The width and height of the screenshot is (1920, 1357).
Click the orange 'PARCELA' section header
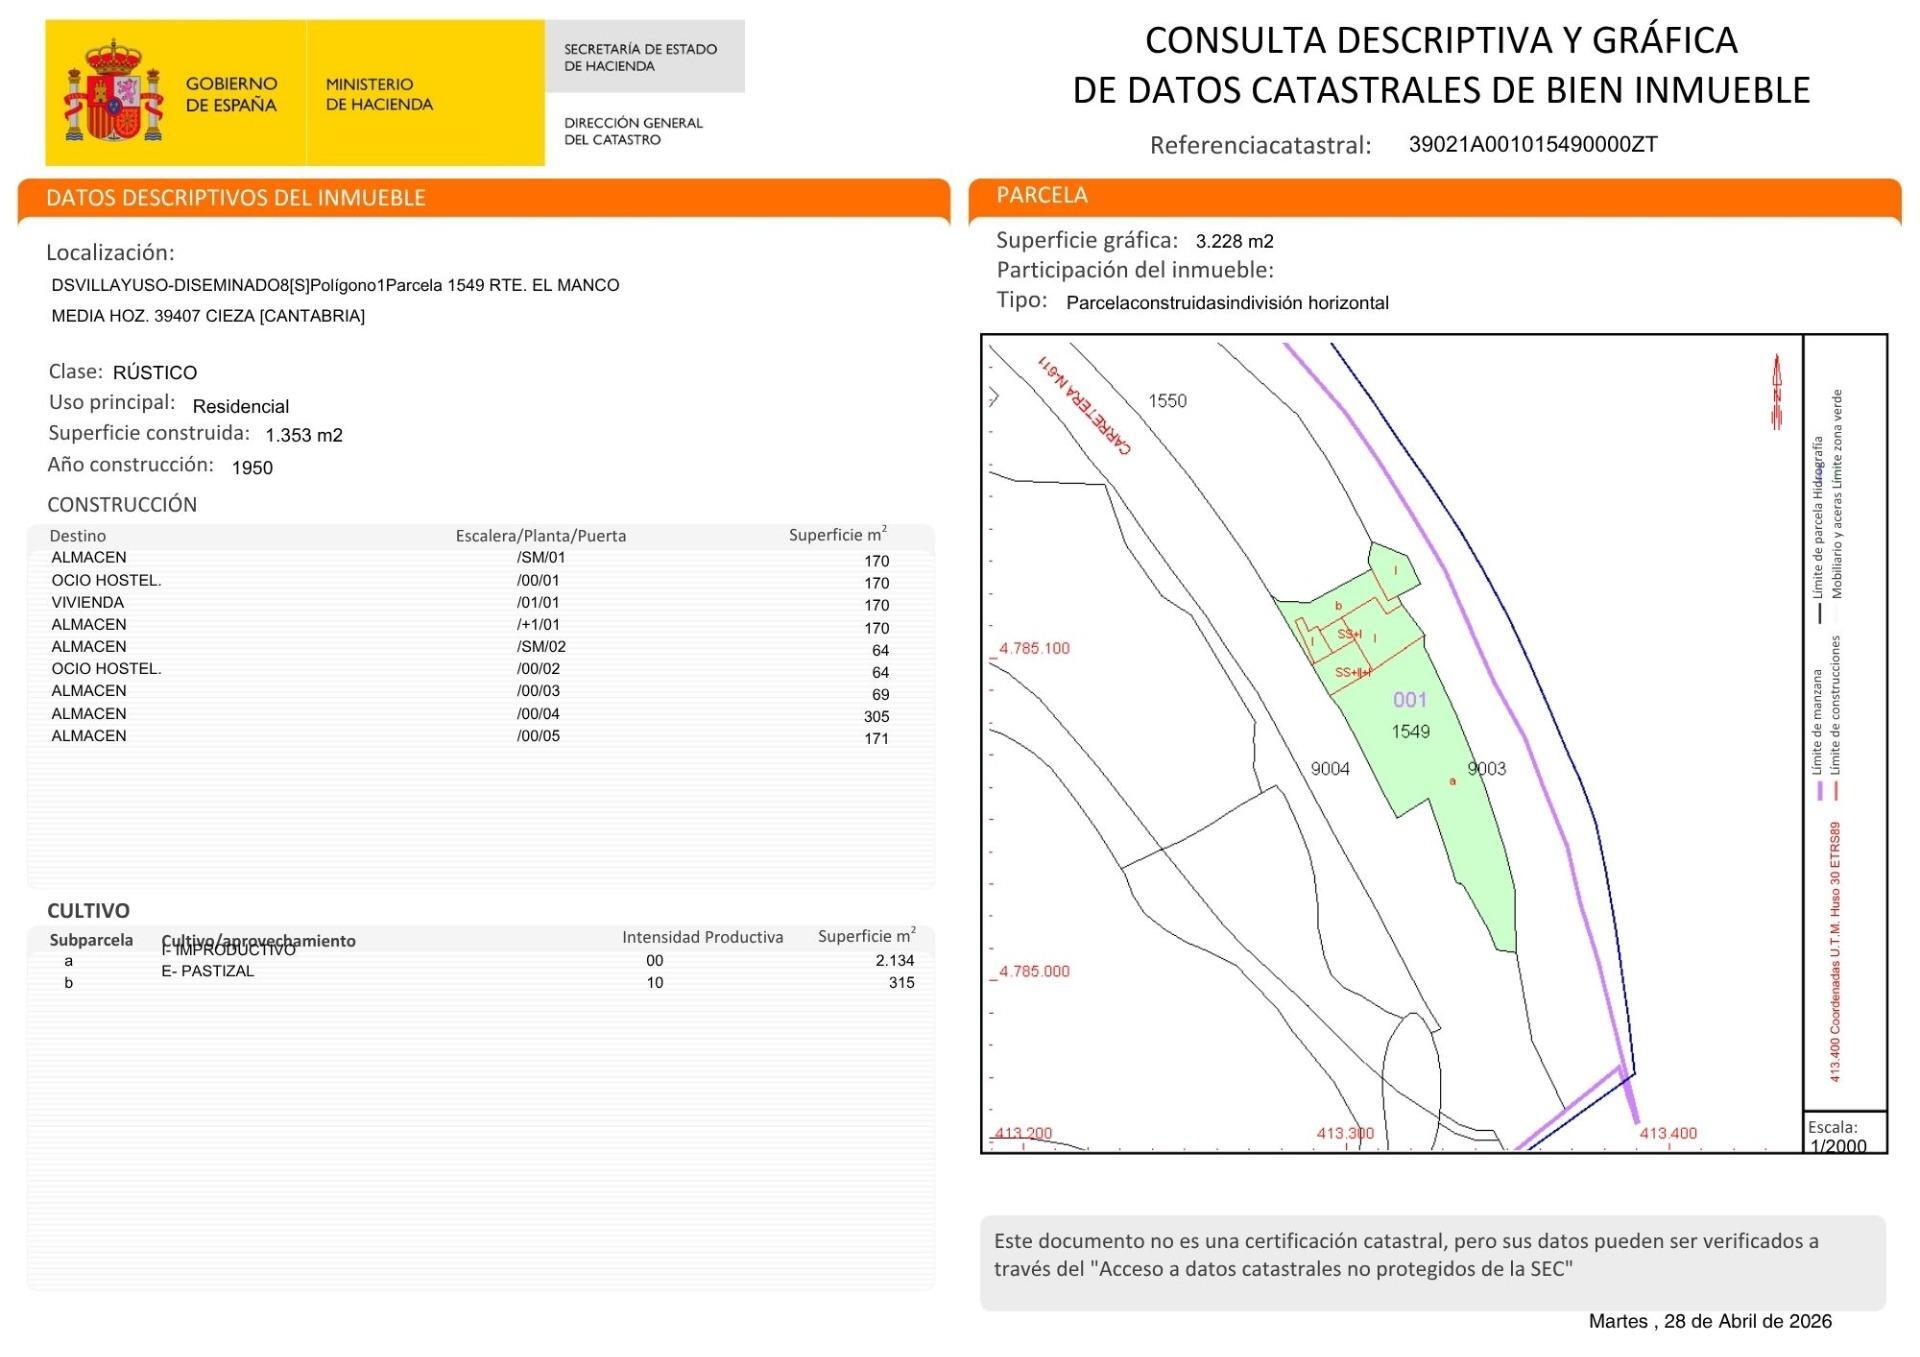click(x=1435, y=196)
